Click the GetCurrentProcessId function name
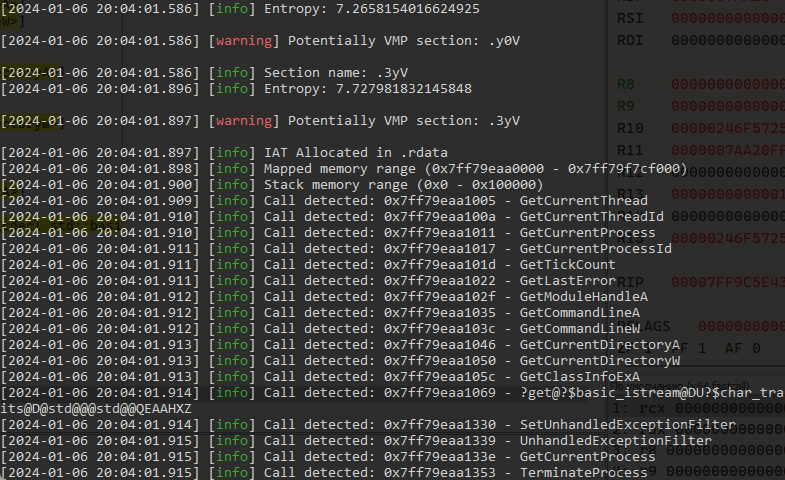785x480 pixels. tap(596, 249)
